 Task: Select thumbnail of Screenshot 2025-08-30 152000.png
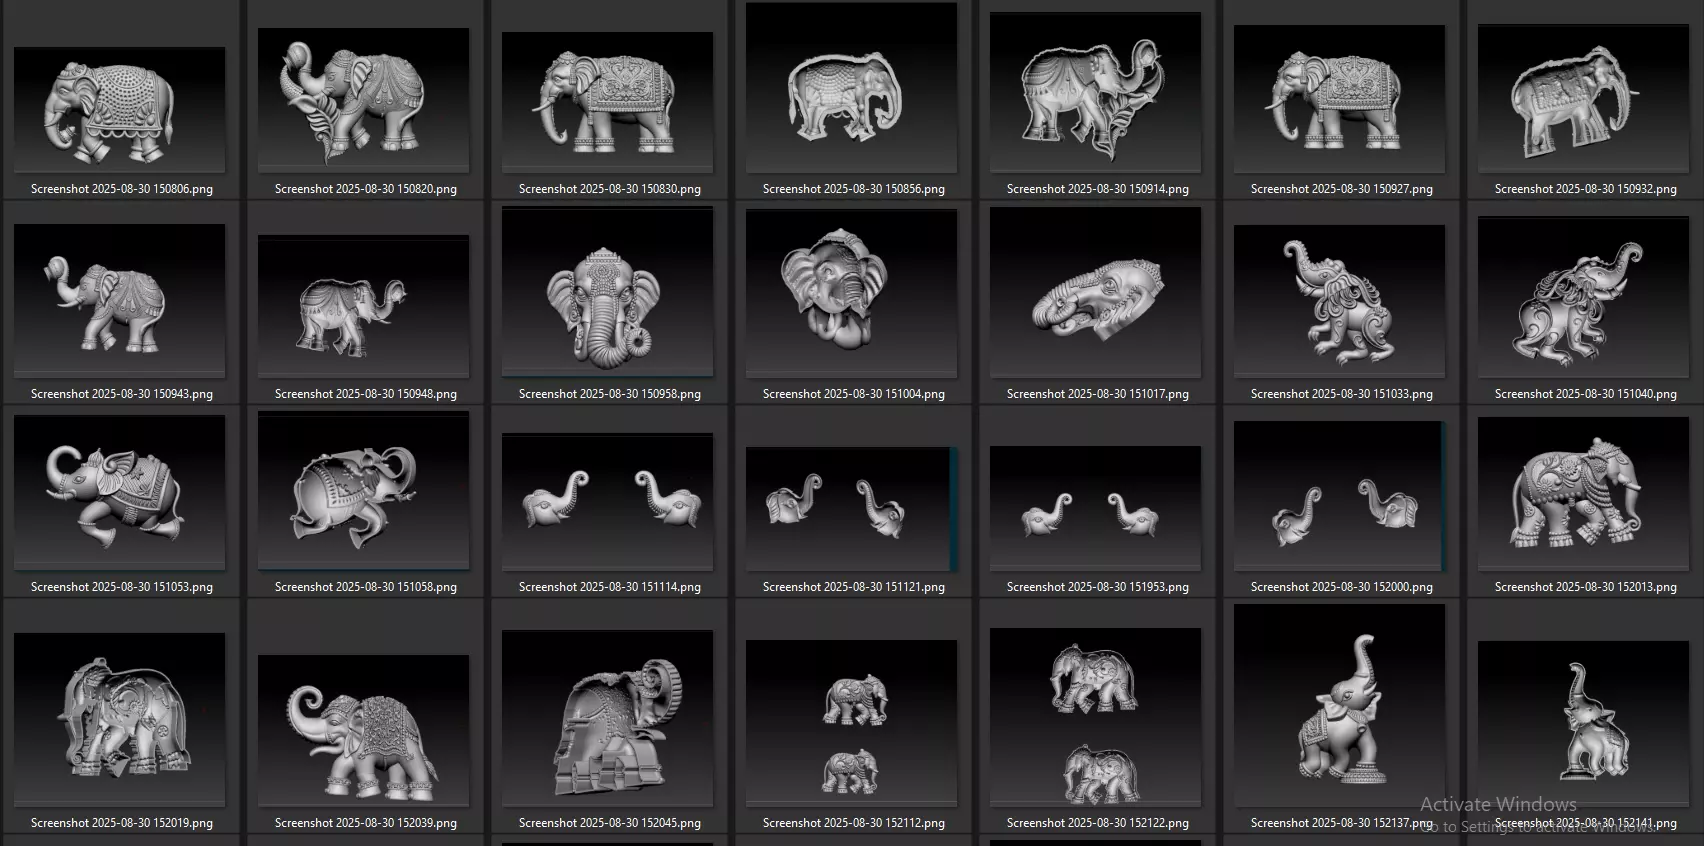(x=1340, y=496)
